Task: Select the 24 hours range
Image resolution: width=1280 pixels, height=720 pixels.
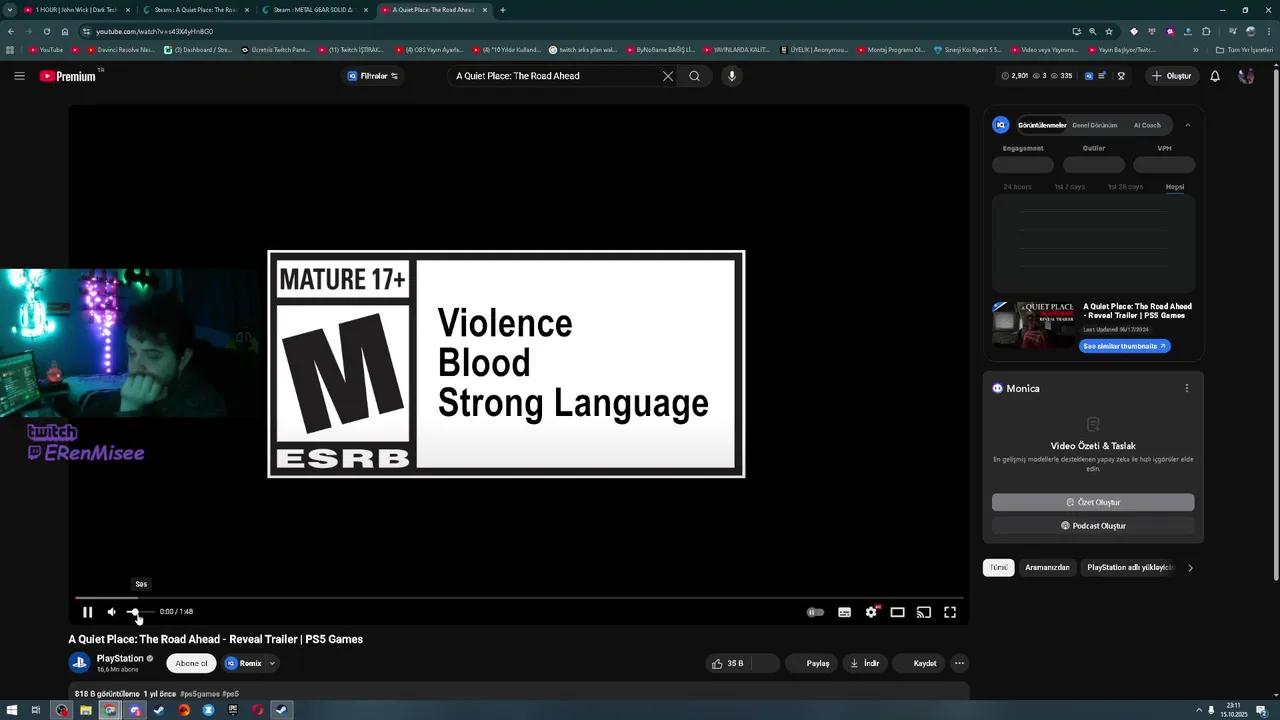Action: [1017, 187]
